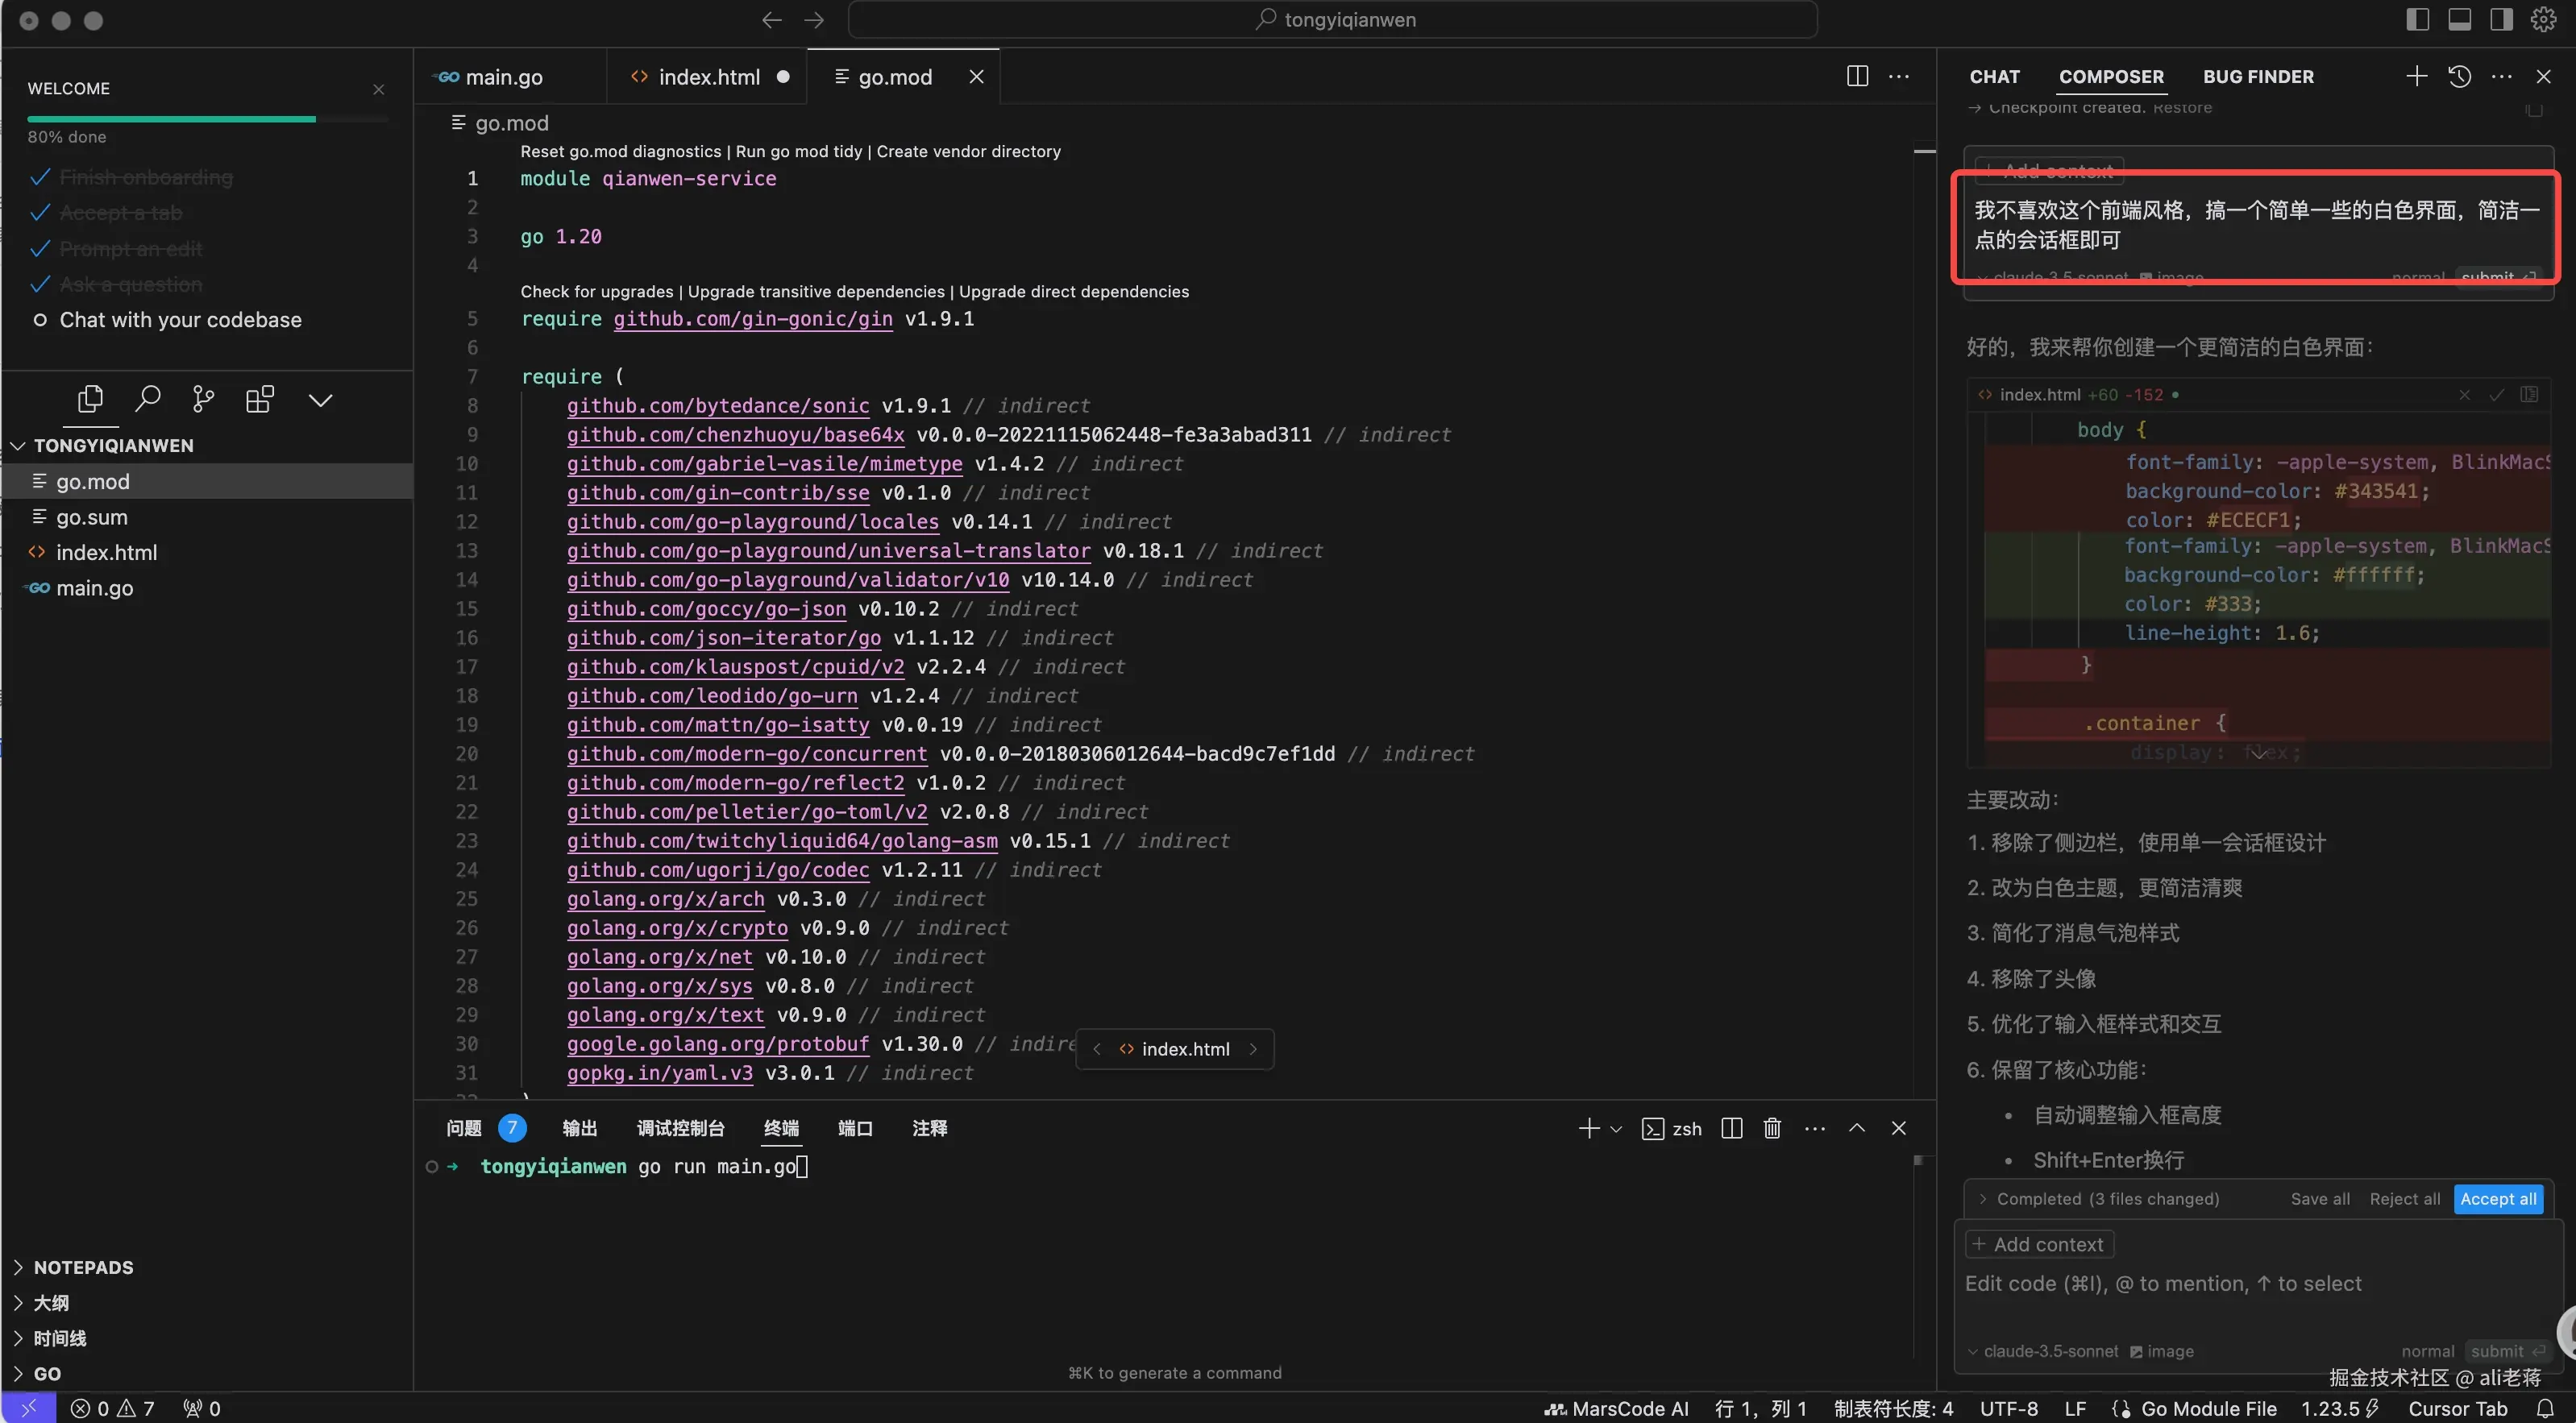Click Run go mod tidy link
The image size is (2576, 1423).
tap(798, 151)
